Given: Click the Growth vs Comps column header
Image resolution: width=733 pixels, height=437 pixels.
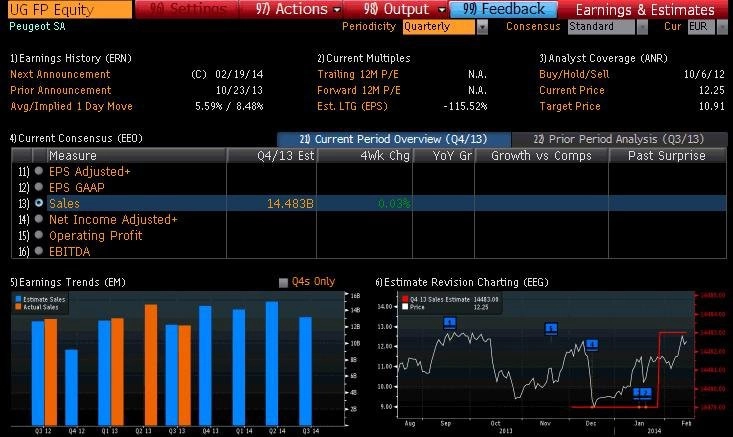Looking at the screenshot, I should pyautogui.click(x=541, y=156).
